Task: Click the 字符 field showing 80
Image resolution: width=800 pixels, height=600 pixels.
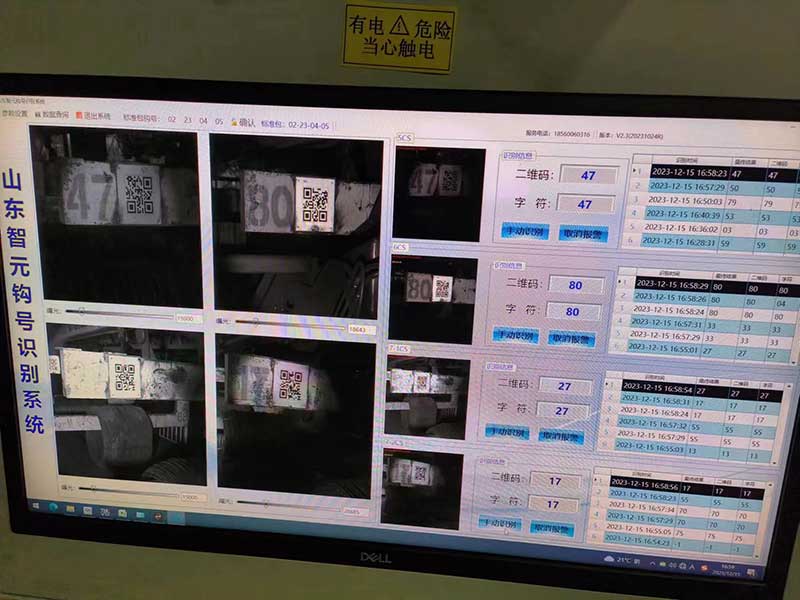Action: point(574,311)
